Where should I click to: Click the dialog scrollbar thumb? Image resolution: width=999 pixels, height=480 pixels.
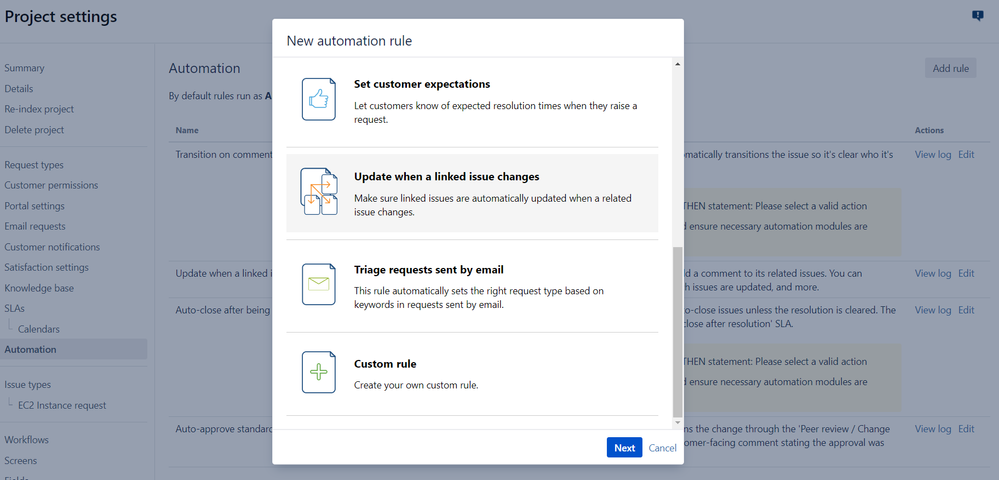[677, 331]
